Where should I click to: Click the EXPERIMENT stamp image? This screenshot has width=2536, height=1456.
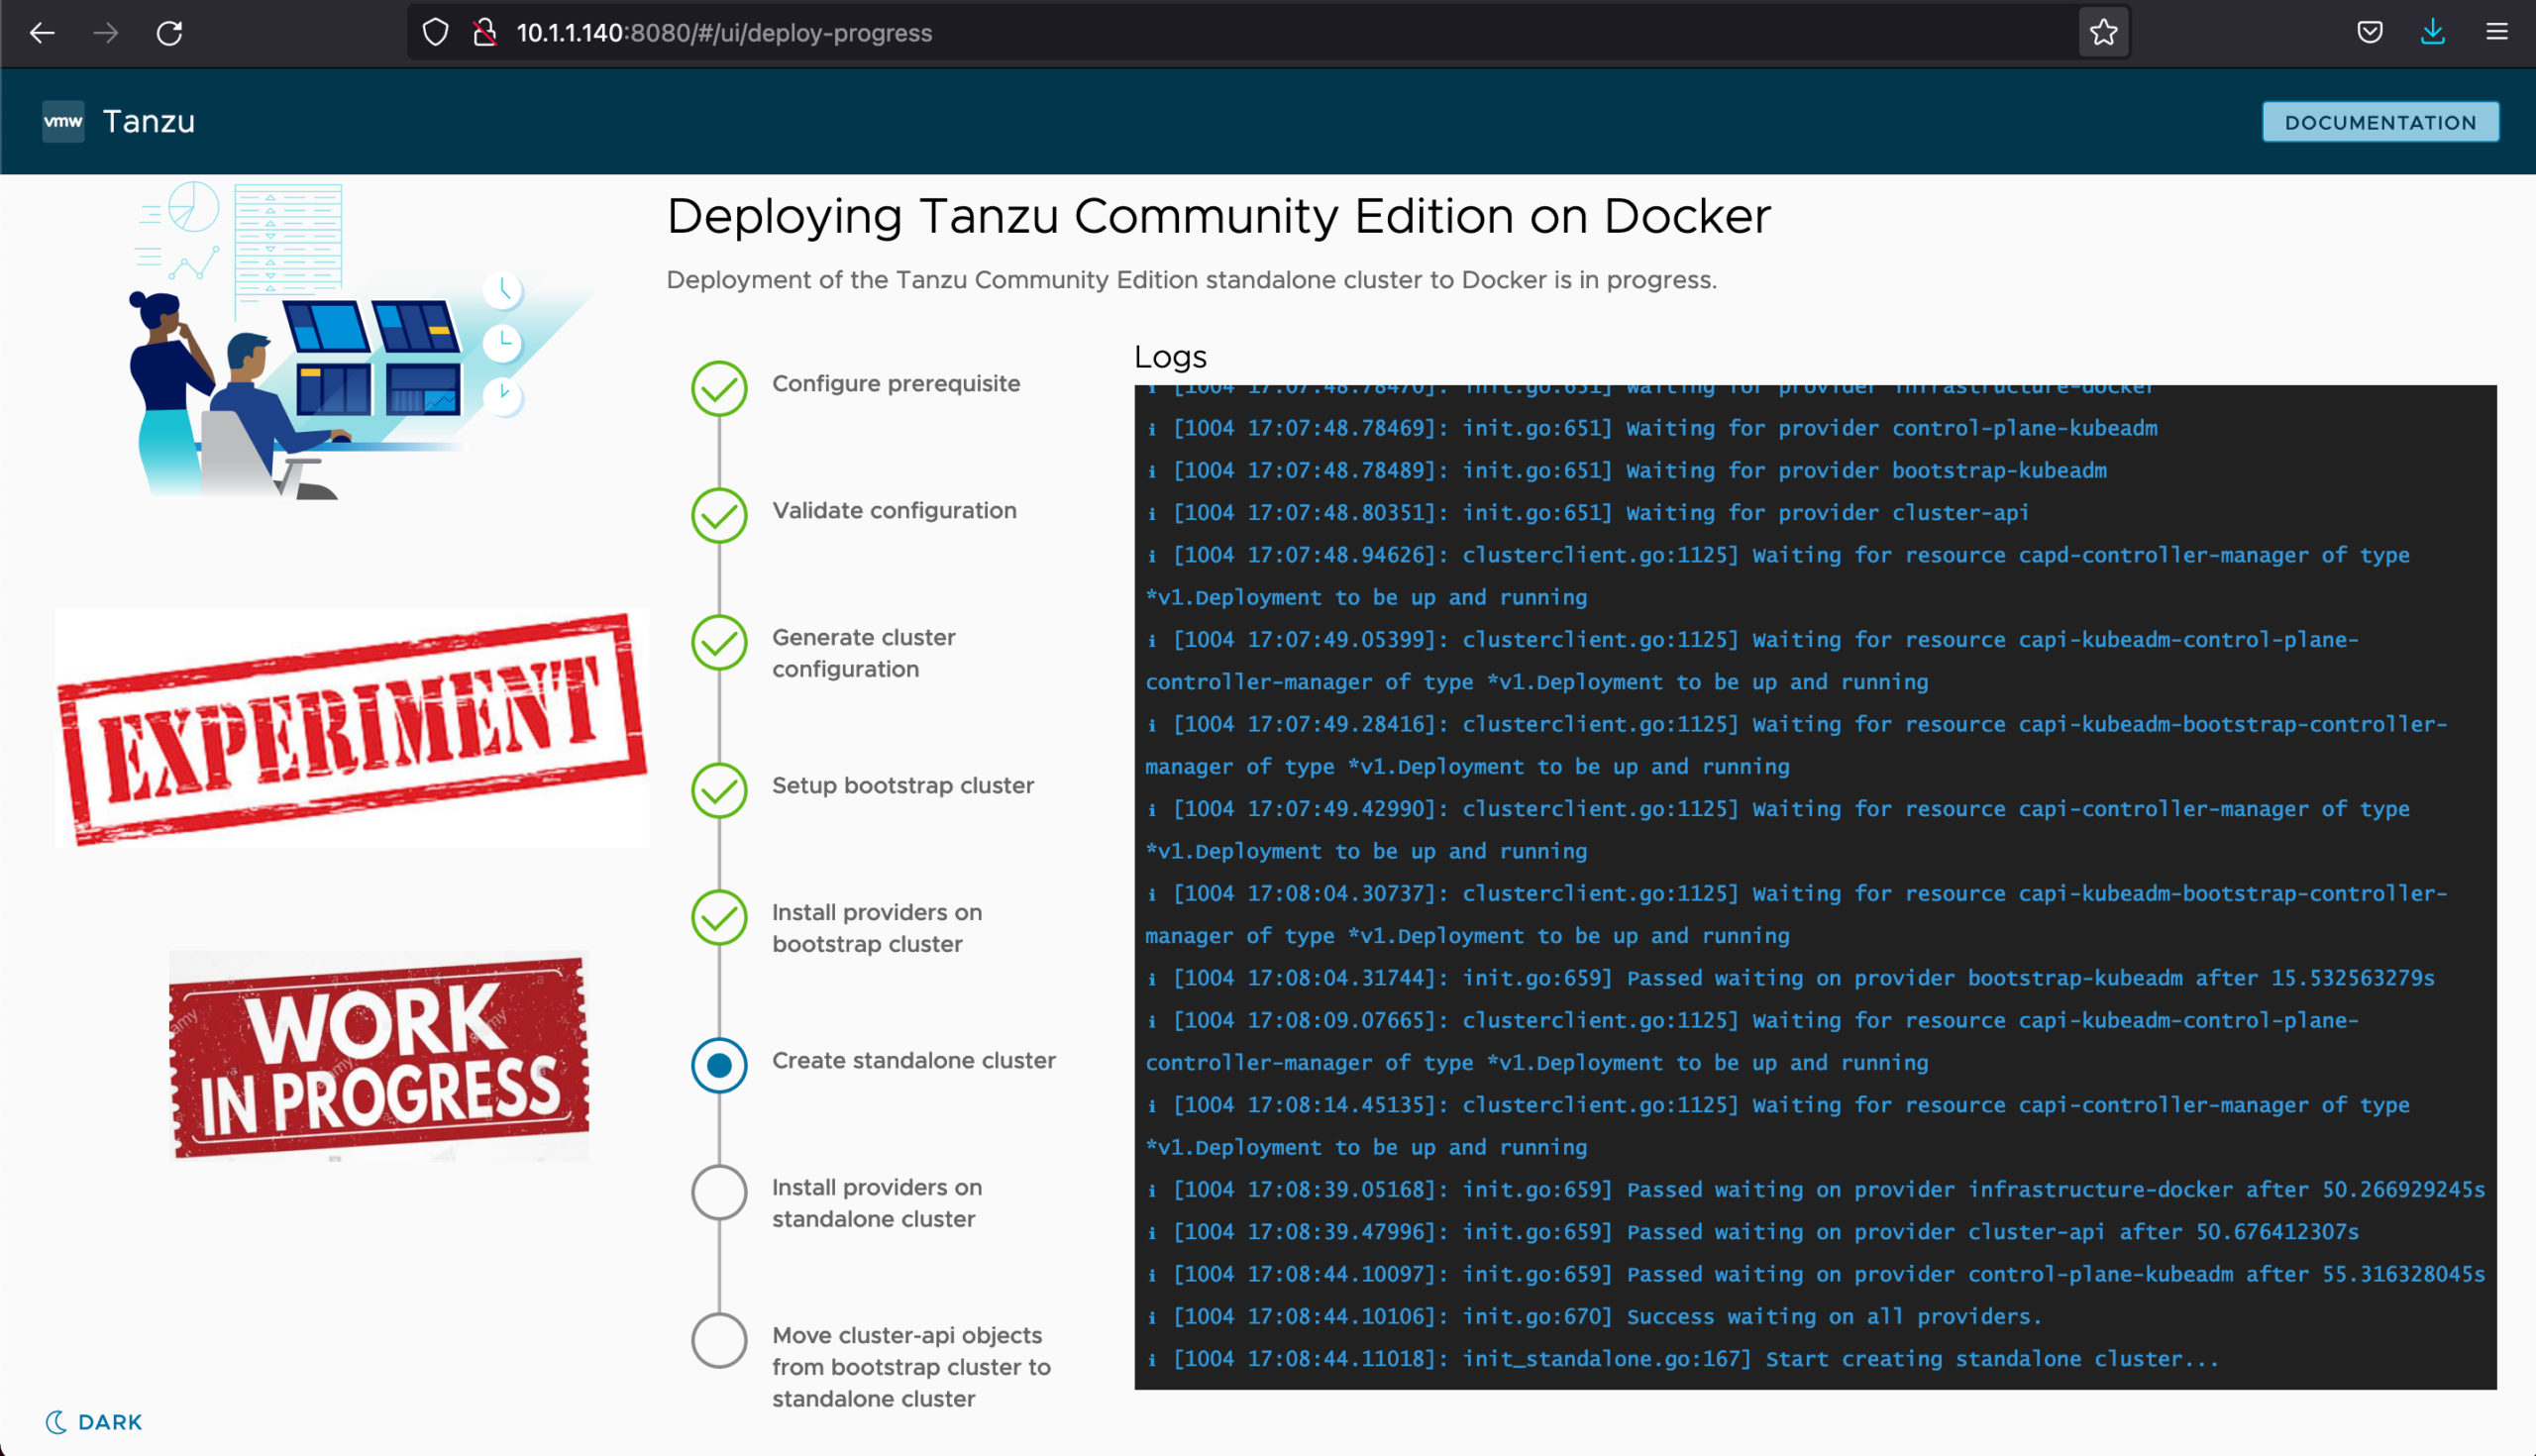pos(352,729)
